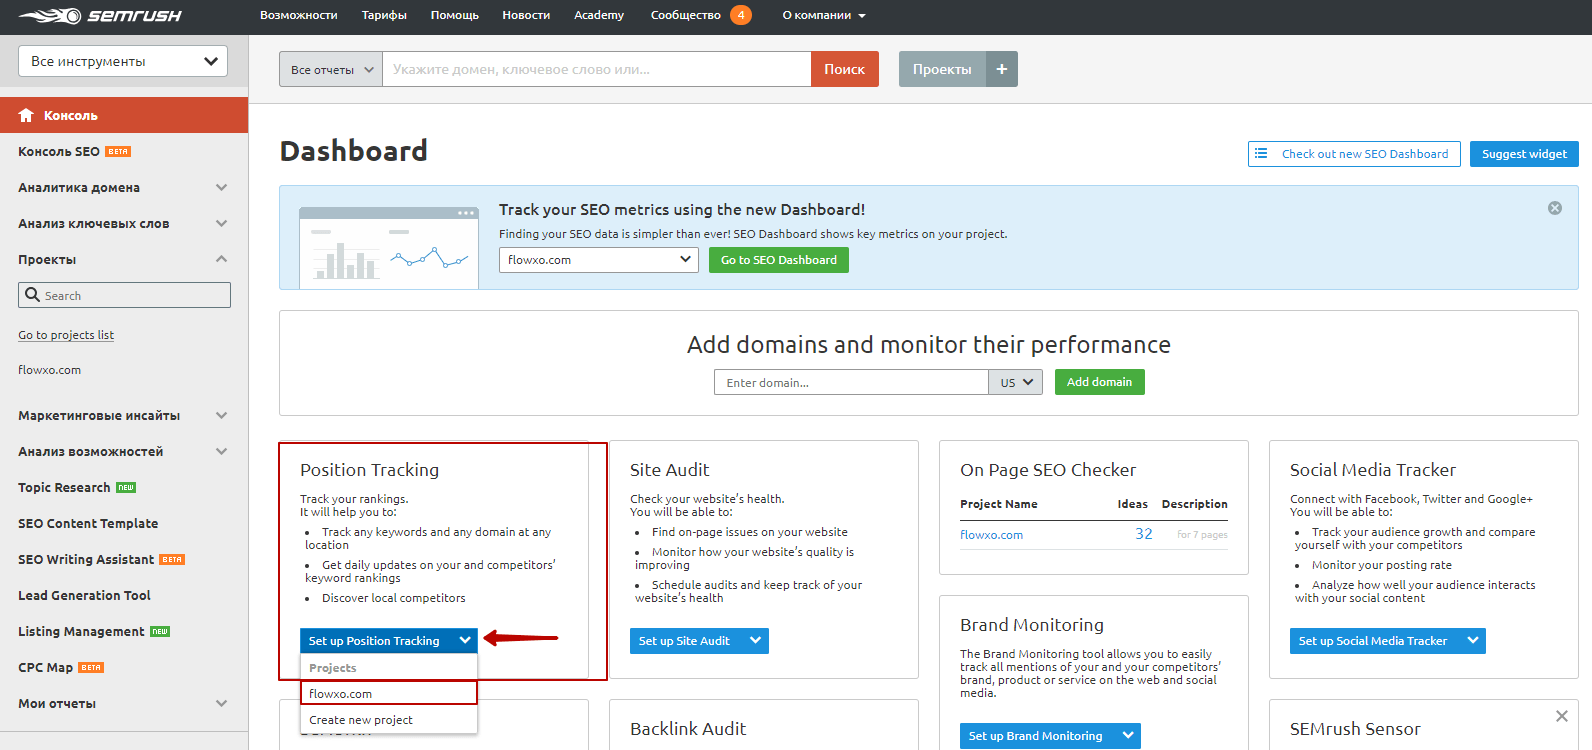The width and height of the screenshot is (1592, 750).
Task: Click the SEMrush logo
Action: pos(100,16)
